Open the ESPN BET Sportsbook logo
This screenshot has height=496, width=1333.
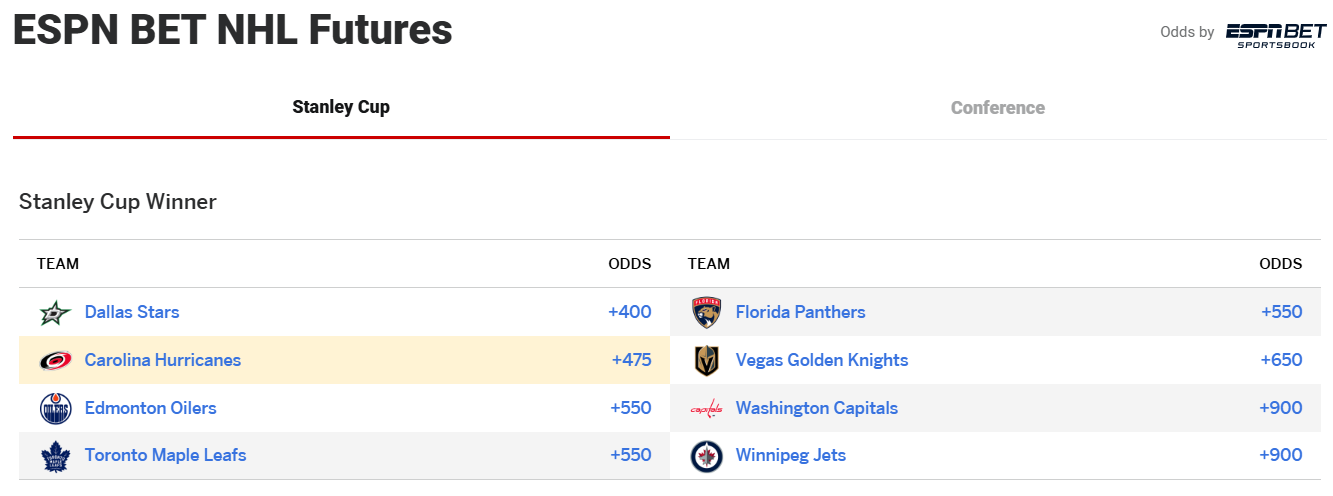(x=1275, y=34)
